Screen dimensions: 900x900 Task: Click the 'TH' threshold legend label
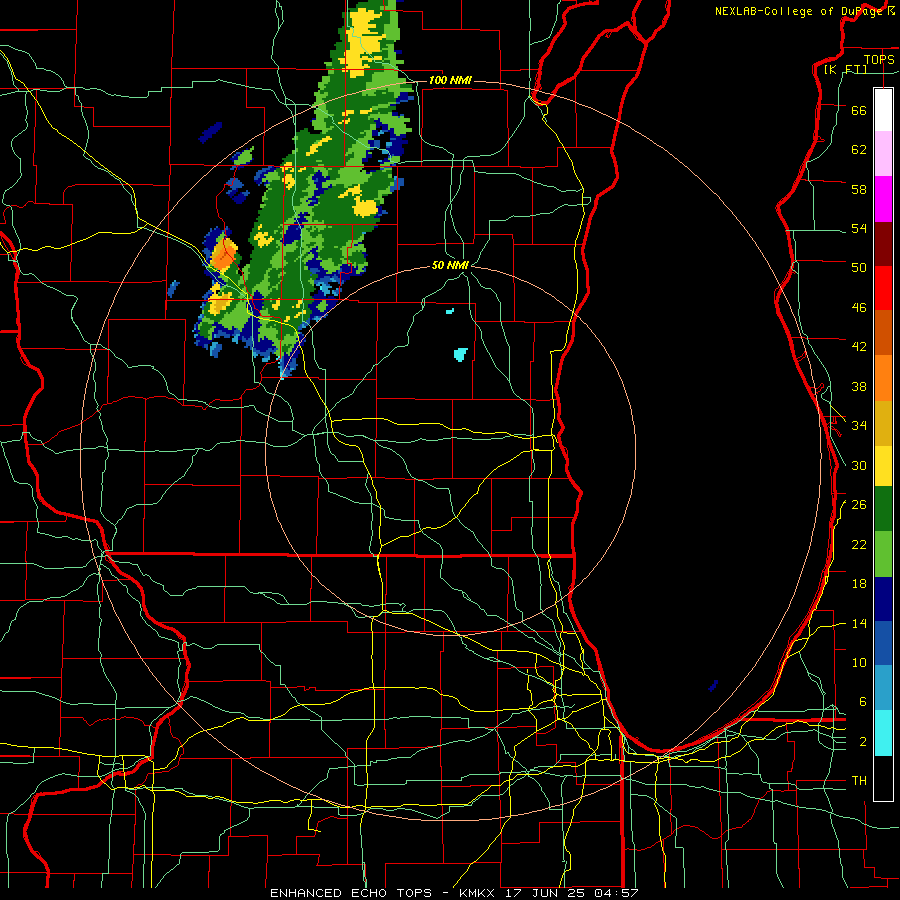pyautogui.click(x=859, y=781)
